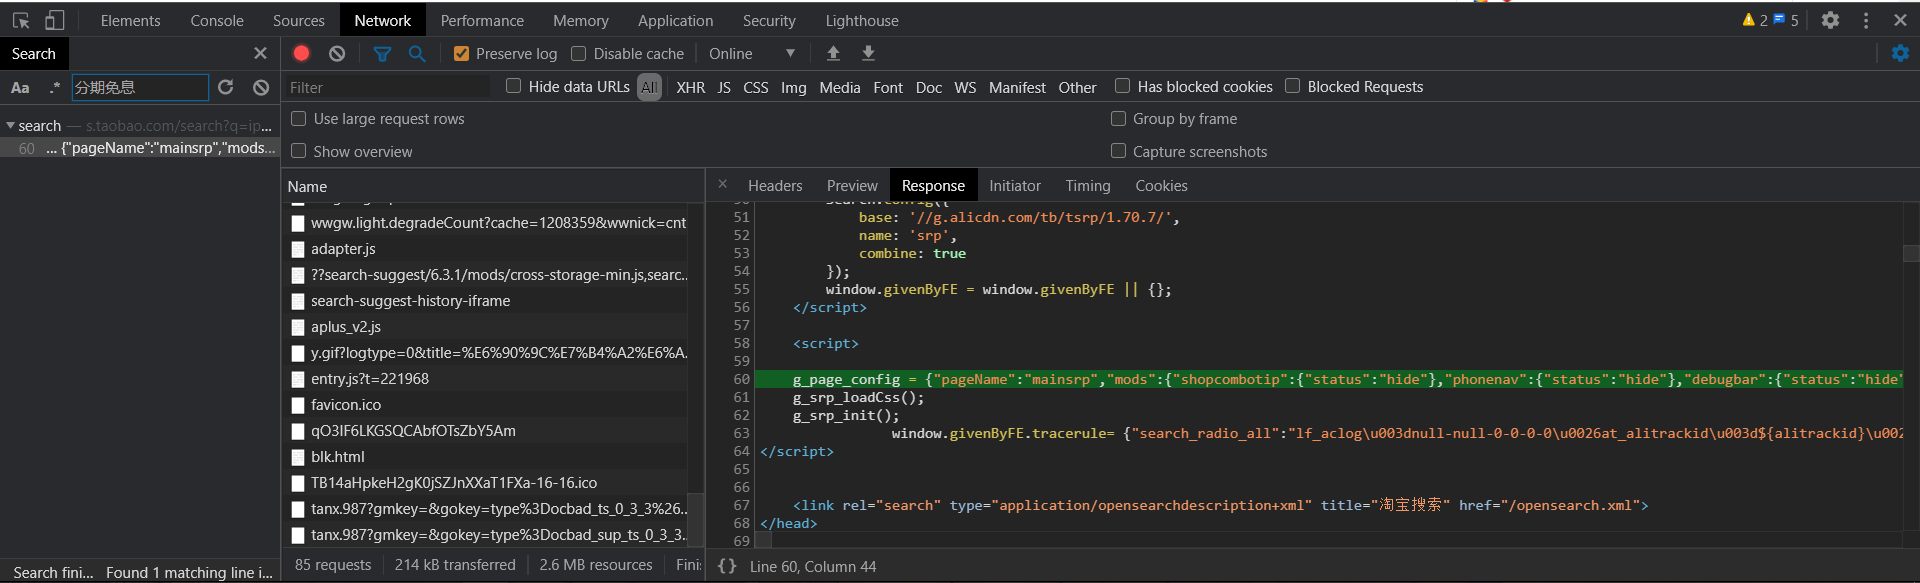Toggle the Preserve log checkbox

click(x=461, y=54)
